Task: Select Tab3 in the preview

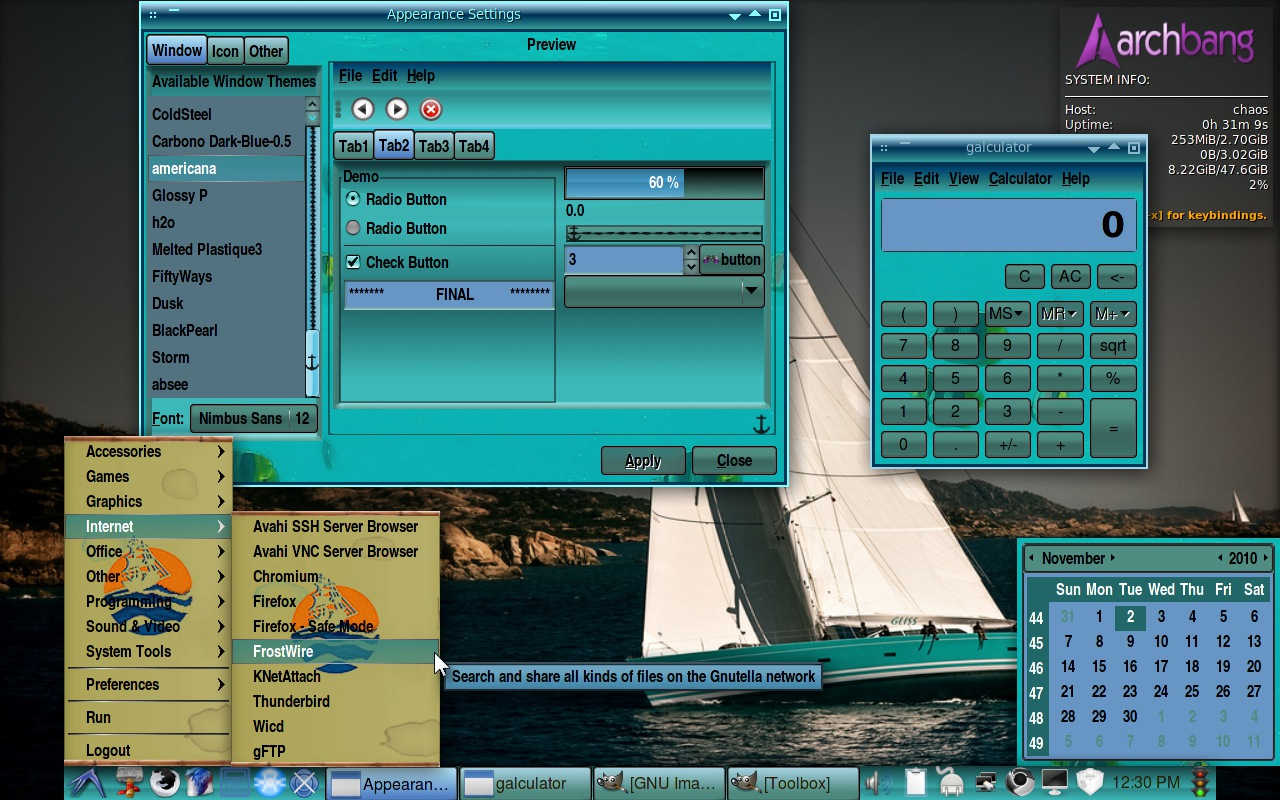Action: point(434,146)
